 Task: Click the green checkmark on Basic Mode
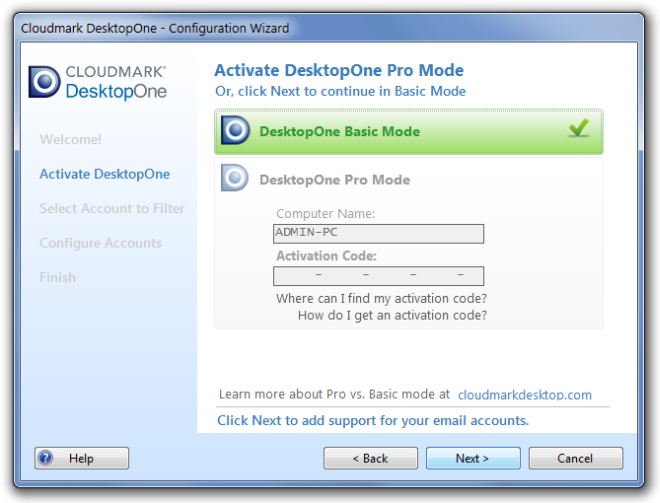(579, 128)
